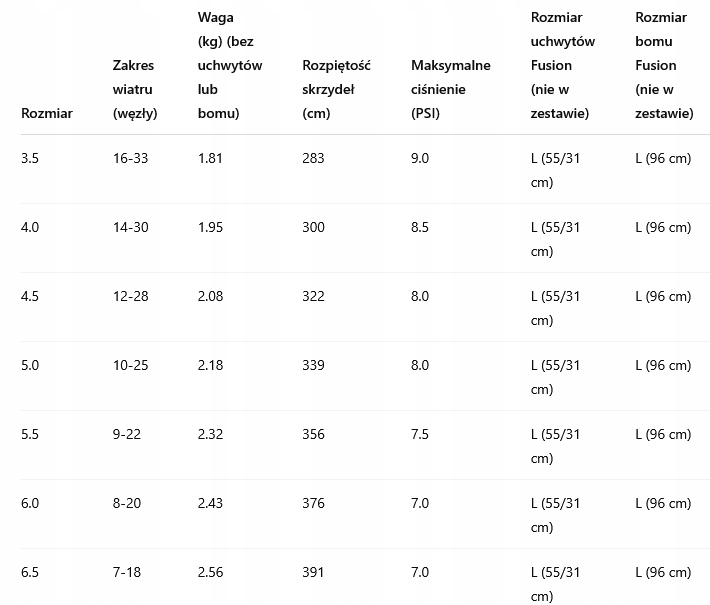Click the weight value 2.32
This screenshot has width=710, height=605.
click(x=210, y=434)
